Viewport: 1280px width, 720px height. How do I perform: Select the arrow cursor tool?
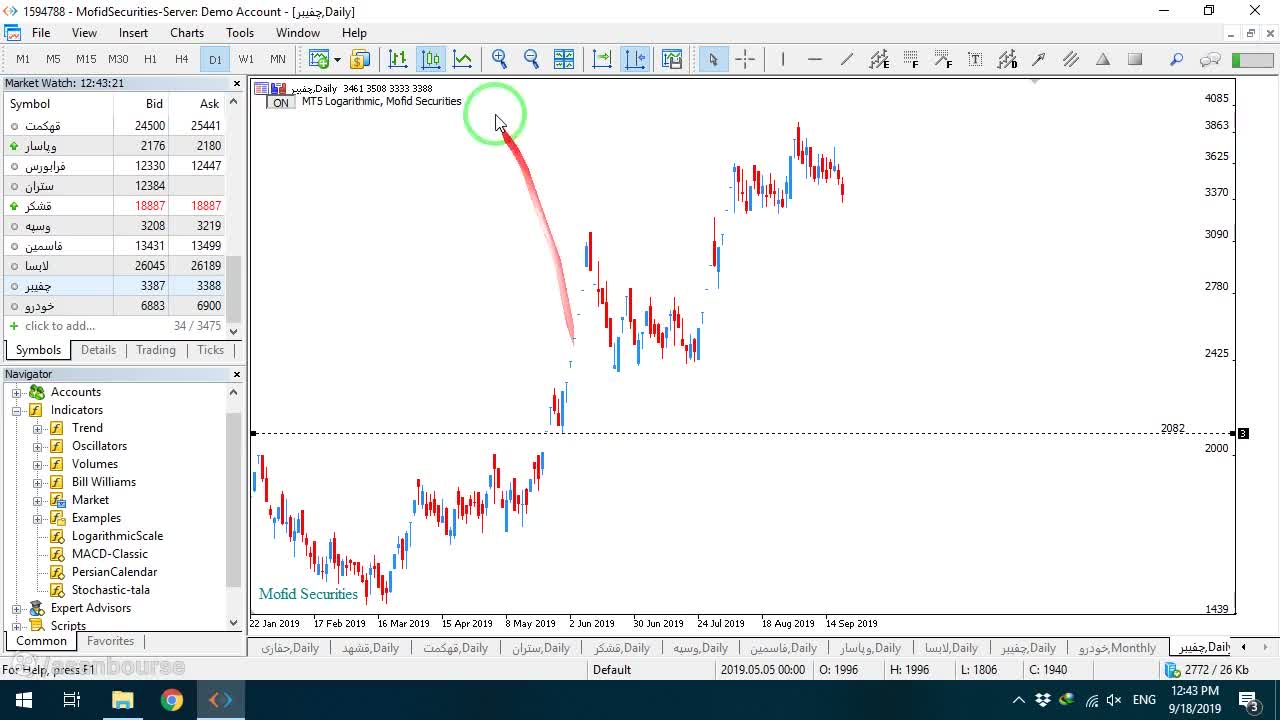pyautogui.click(x=713, y=59)
